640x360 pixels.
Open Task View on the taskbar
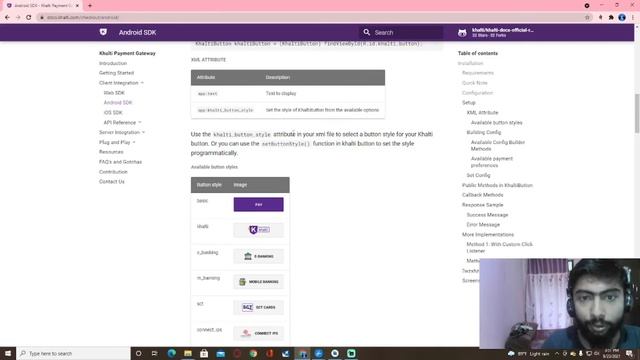pyautogui.click(x=155, y=353)
